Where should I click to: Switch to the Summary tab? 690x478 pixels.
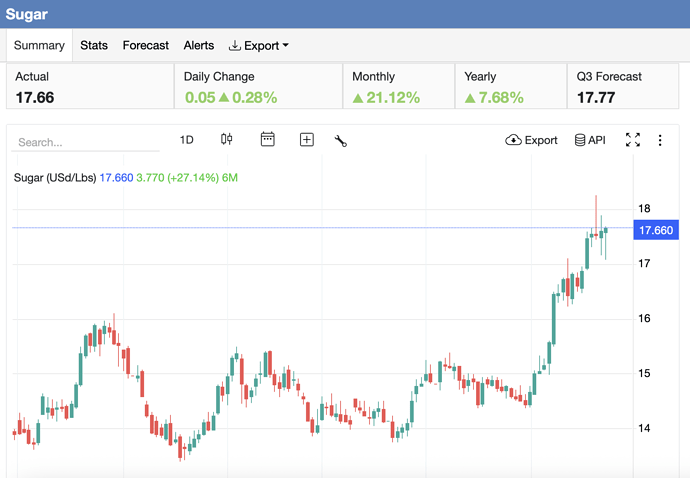[39, 45]
